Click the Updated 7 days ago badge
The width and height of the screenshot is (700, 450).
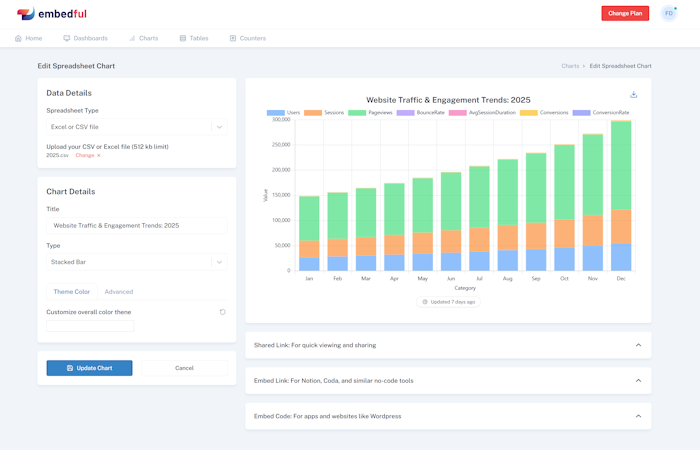pos(448,302)
